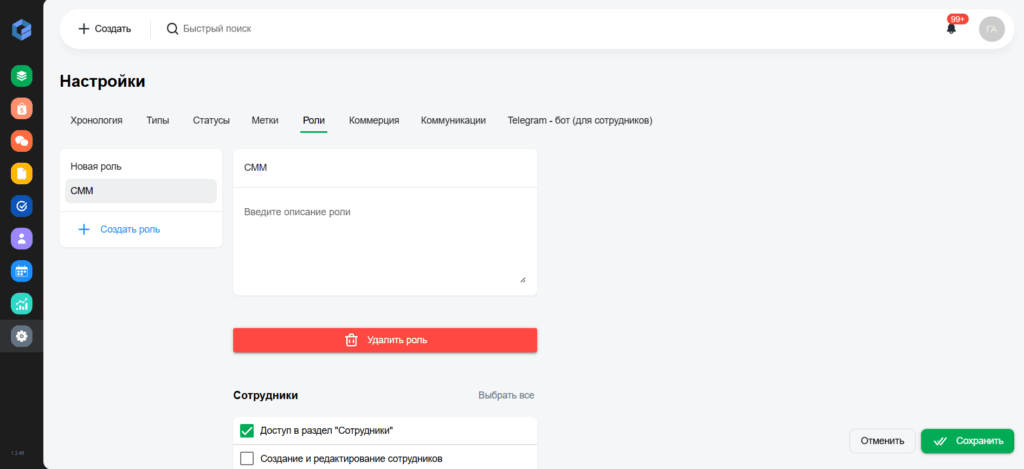1024x469 pixels.
Task: Edit the role name field СММ
Action: click(x=385, y=168)
